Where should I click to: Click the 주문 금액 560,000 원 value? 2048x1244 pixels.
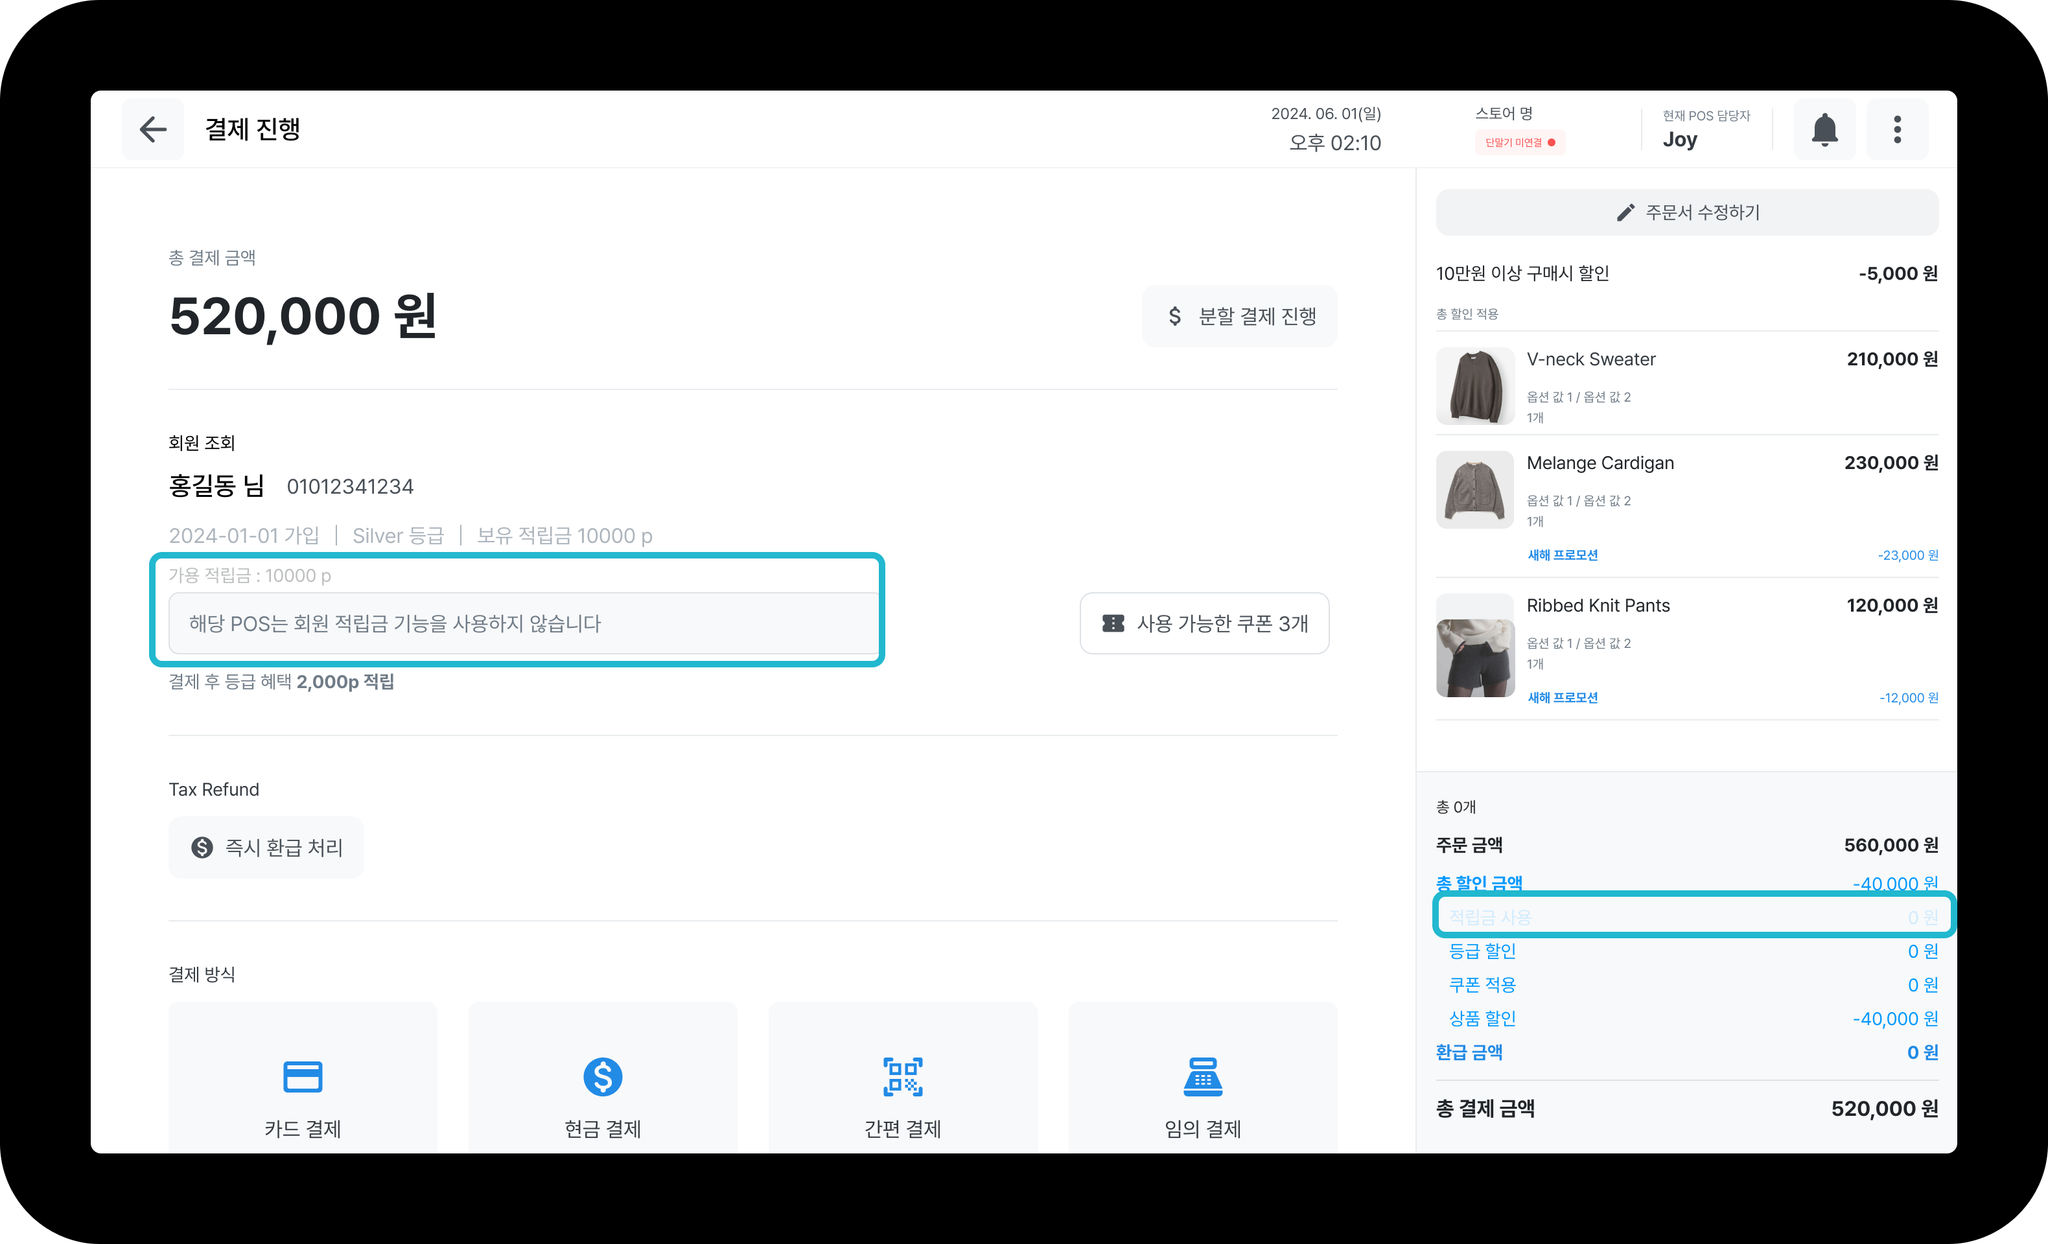click(1891, 845)
